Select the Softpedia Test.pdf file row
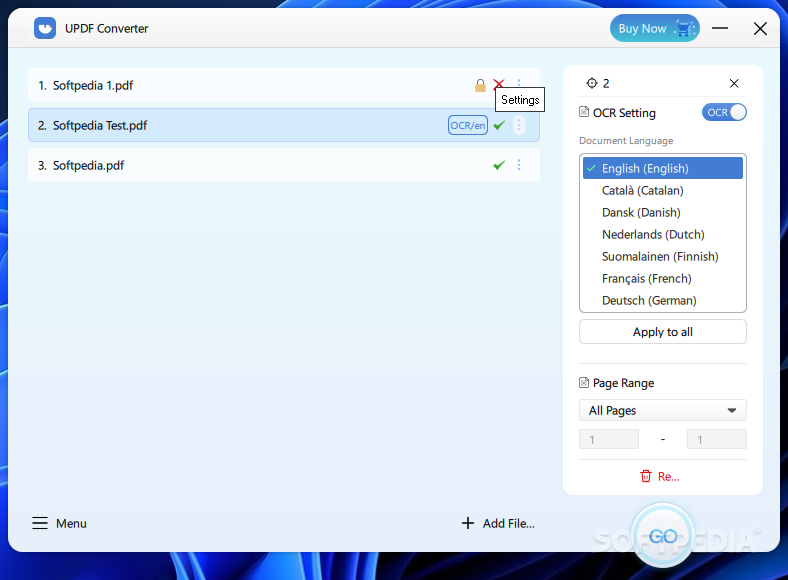Viewport: 788px width, 580px height. tap(284, 125)
